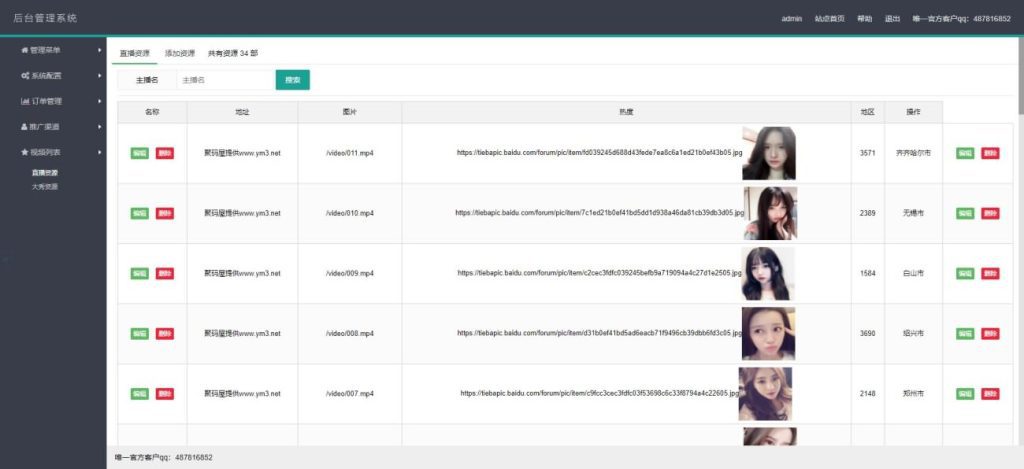This screenshot has width=1024, height=469.
Task: Open the 帮助 link in top bar
Action: pos(864,19)
